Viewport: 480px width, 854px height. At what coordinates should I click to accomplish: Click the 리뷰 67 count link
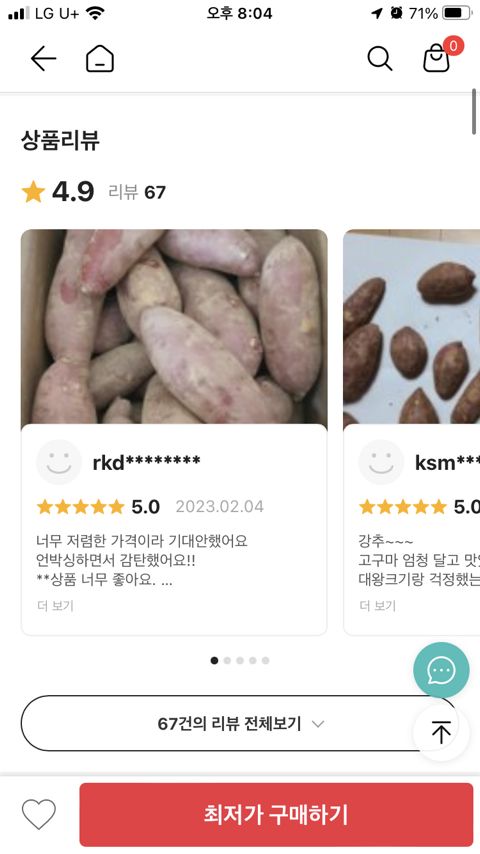(x=137, y=192)
